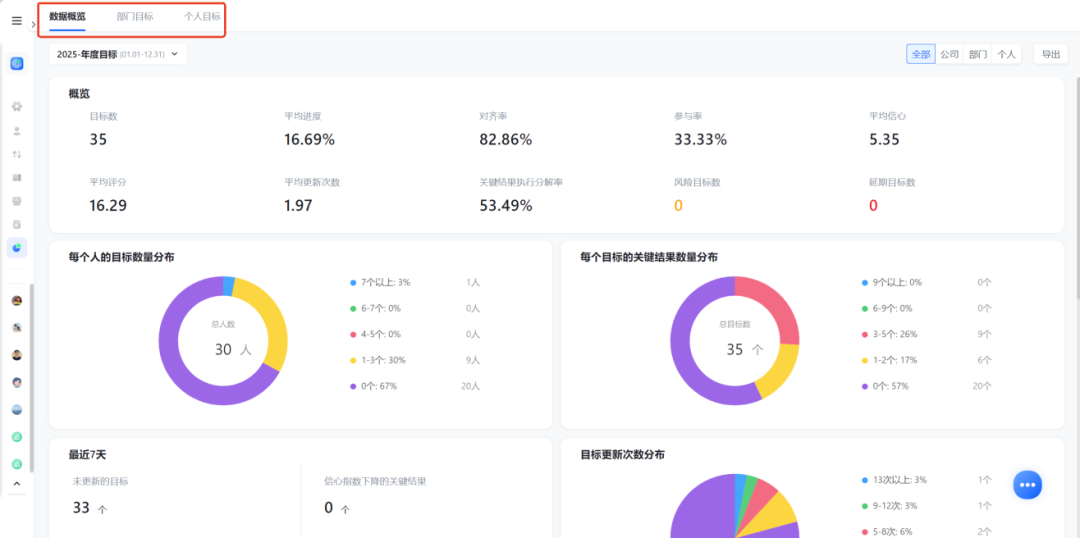Collapse sidebar list with bottom up-chevron

point(17,484)
